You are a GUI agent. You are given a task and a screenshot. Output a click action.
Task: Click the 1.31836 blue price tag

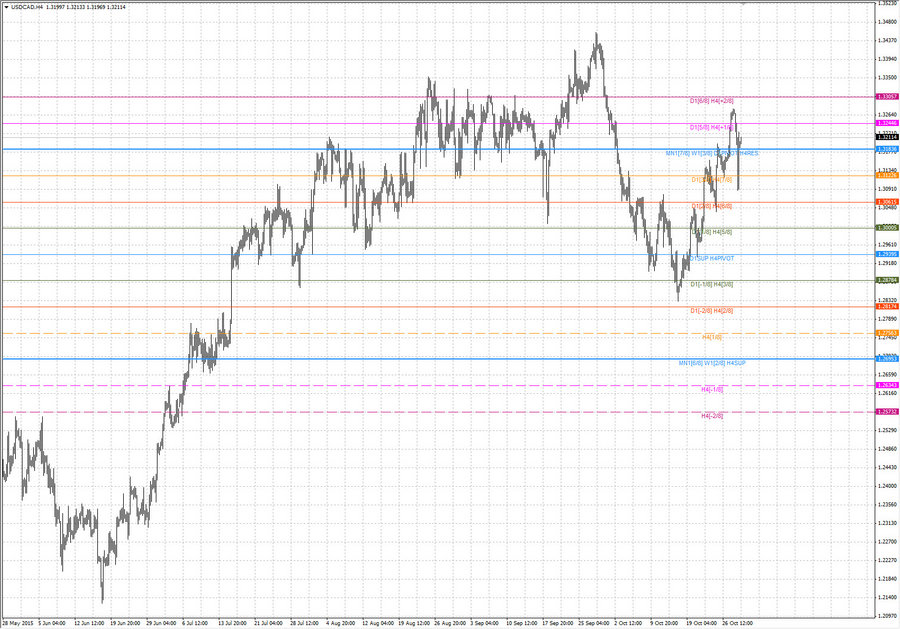pos(887,149)
